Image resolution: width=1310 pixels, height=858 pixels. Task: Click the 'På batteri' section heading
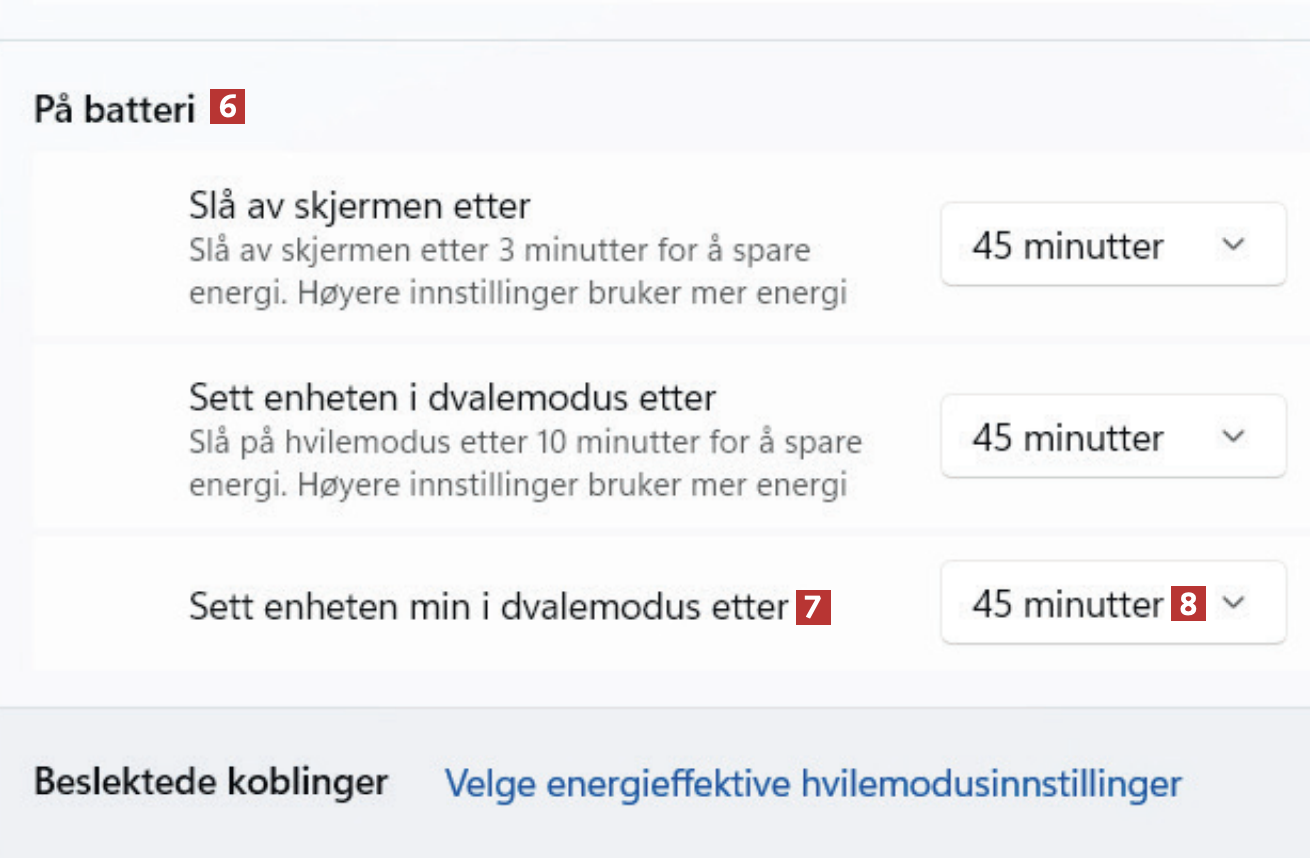(x=114, y=109)
